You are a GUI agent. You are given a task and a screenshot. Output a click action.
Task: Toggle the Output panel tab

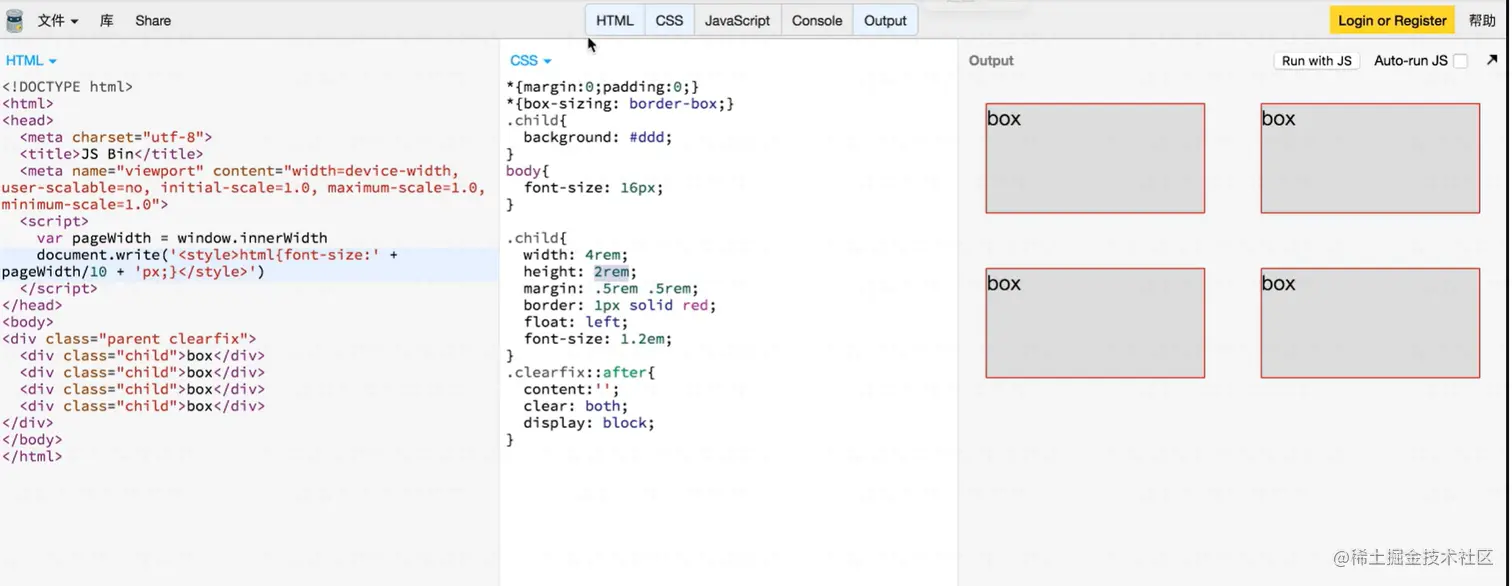(x=885, y=20)
